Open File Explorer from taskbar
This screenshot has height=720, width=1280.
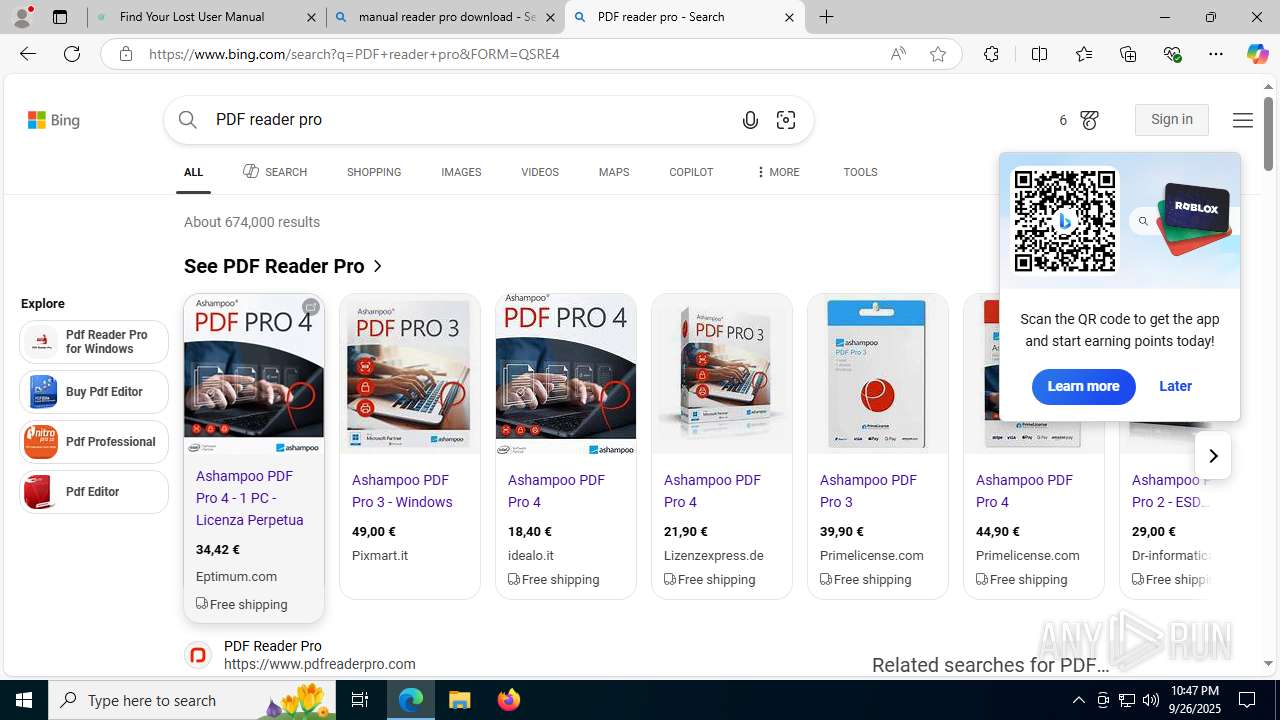pyautogui.click(x=460, y=700)
